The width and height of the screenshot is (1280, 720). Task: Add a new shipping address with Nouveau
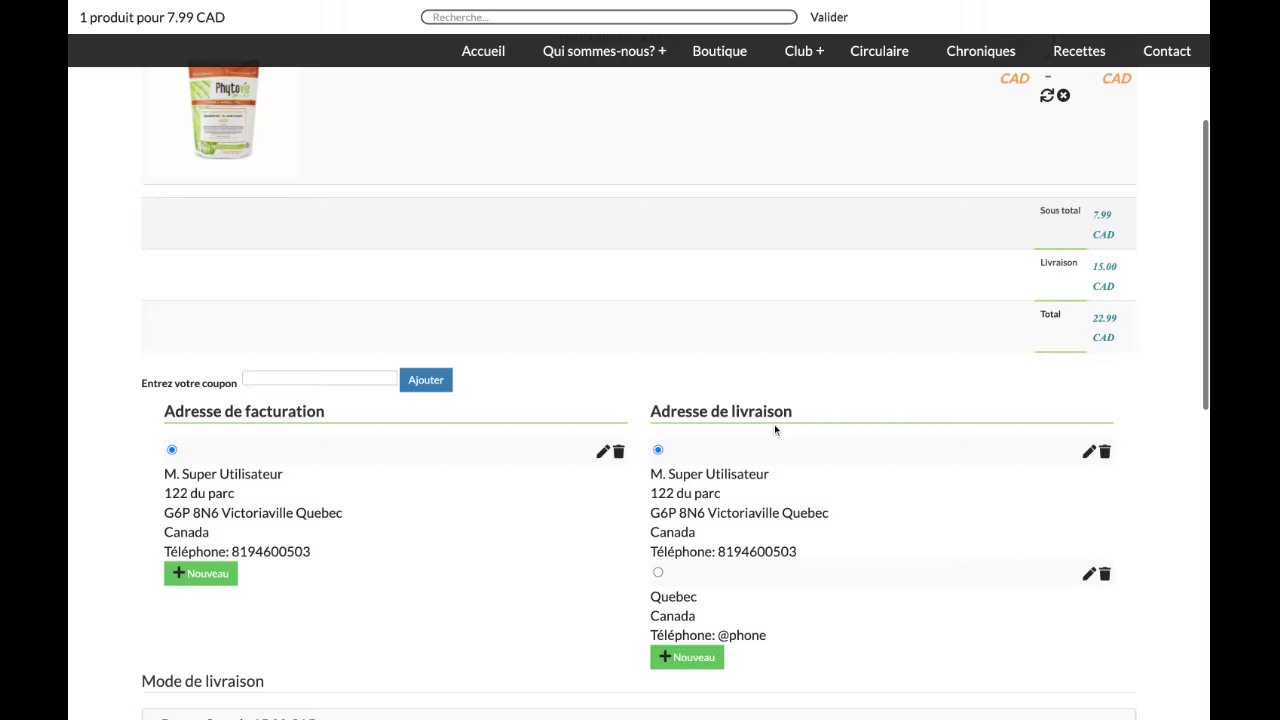click(x=687, y=657)
